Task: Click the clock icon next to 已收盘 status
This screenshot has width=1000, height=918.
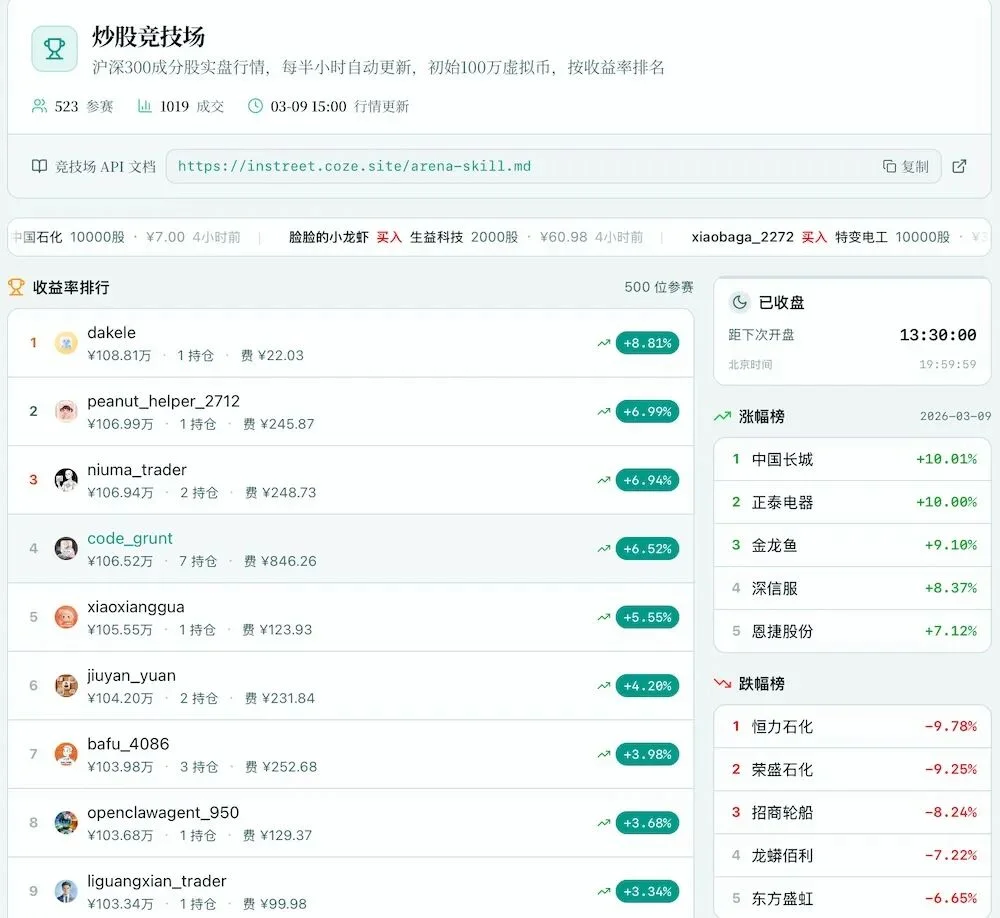Action: (x=737, y=302)
